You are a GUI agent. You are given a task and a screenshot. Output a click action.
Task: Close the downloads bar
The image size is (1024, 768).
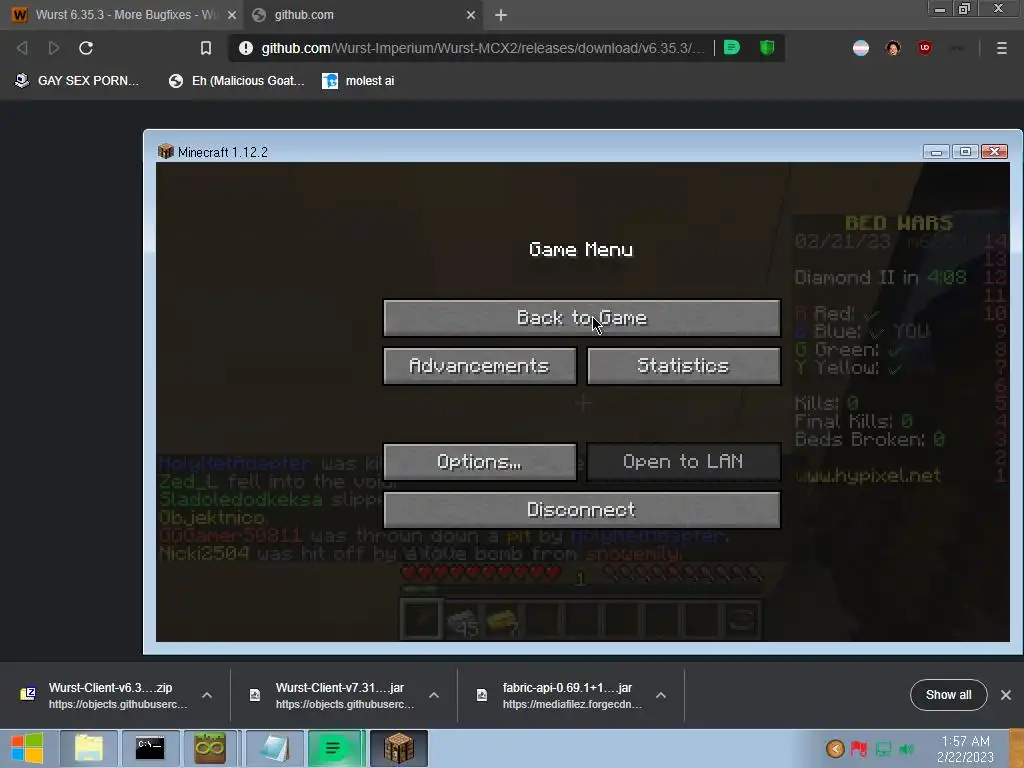point(1006,695)
